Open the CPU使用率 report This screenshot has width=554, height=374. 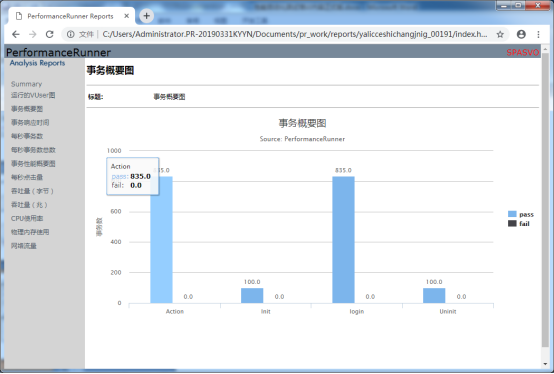[27, 219]
